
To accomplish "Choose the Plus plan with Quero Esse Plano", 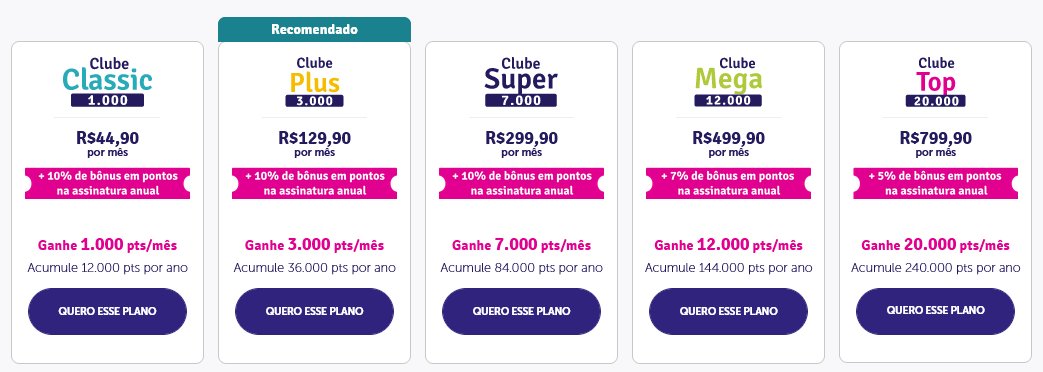I will pyautogui.click(x=315, y=311).
